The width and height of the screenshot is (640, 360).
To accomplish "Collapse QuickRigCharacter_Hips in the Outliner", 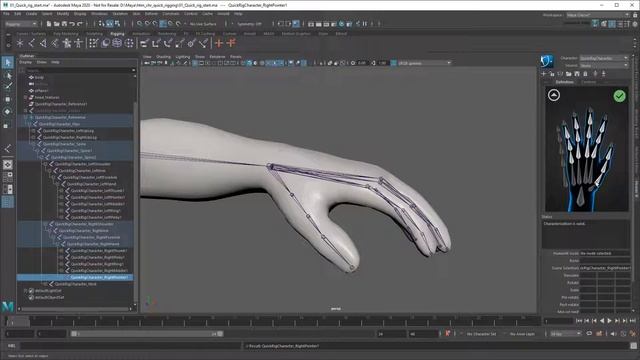I will point(29,124).
